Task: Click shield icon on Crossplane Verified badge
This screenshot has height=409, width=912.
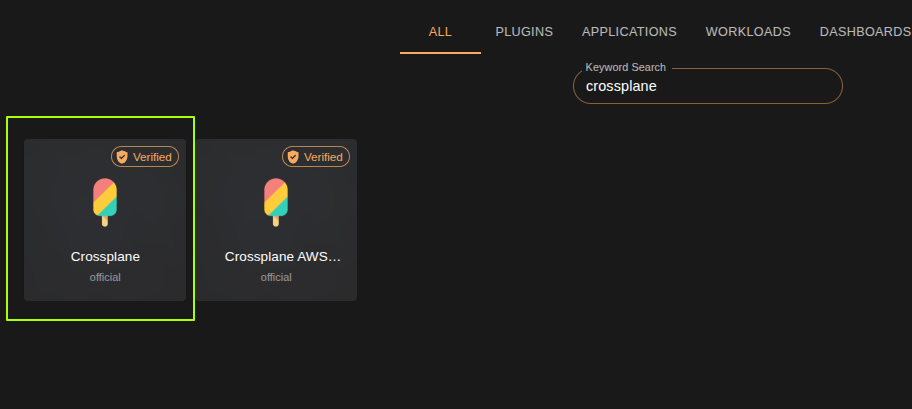Action: [122, 157]
